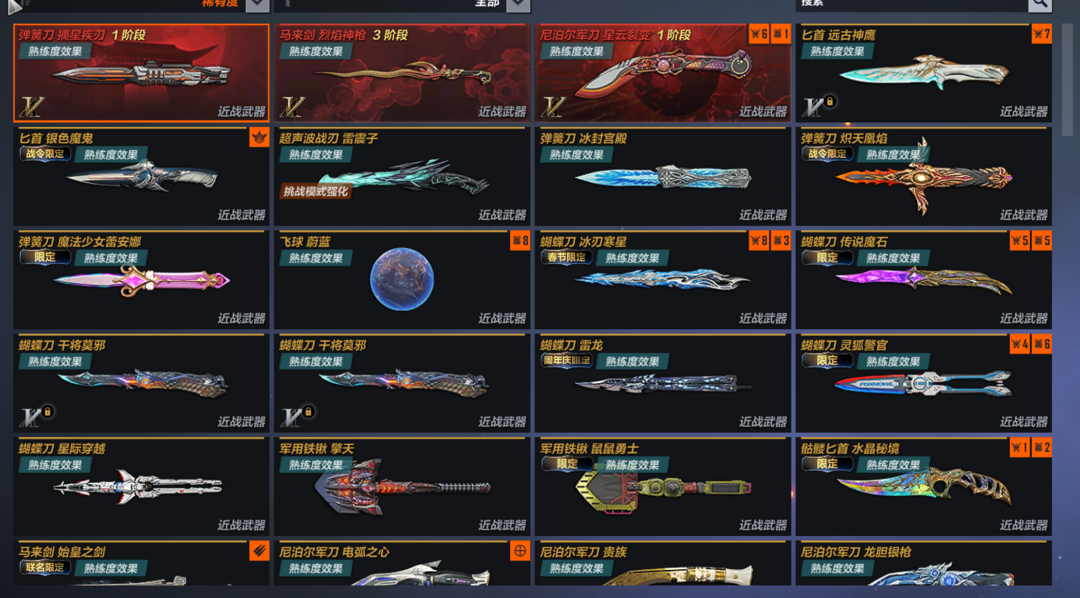Image resolution: width=1080 pixels, height=598 pixels.
Task: Select the 军用铁锹 鼠鼠勇士 shovel card
Action: coord(663,486)
